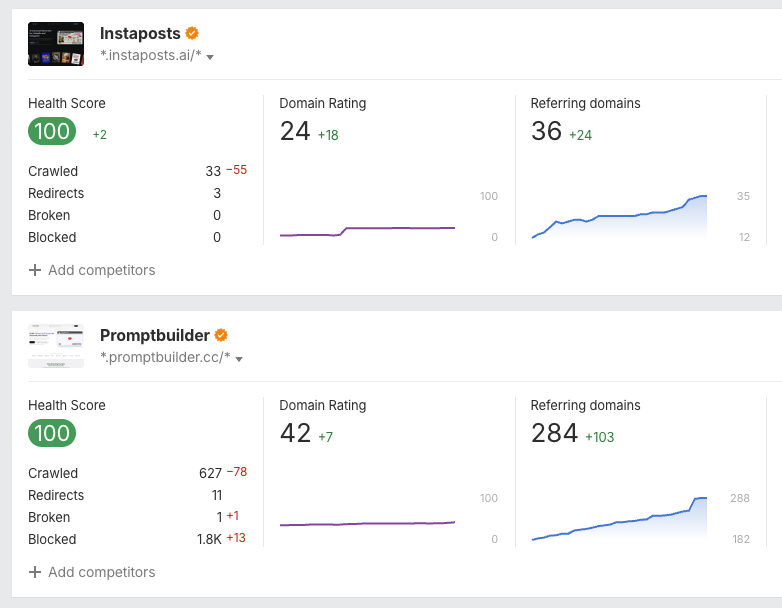This screenshot has width=782, height=608.
Task: Open the Promptbuilder project thumbnail
Action: [x=56, y=346]
